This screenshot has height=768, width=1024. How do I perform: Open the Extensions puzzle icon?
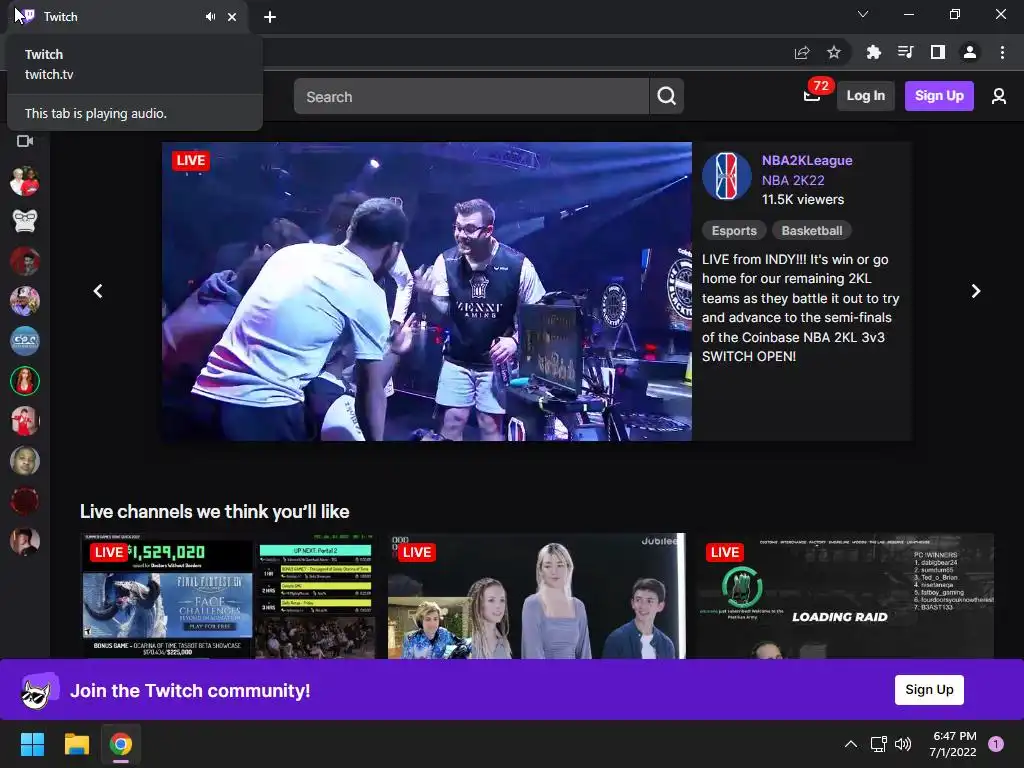click(873, 52)
